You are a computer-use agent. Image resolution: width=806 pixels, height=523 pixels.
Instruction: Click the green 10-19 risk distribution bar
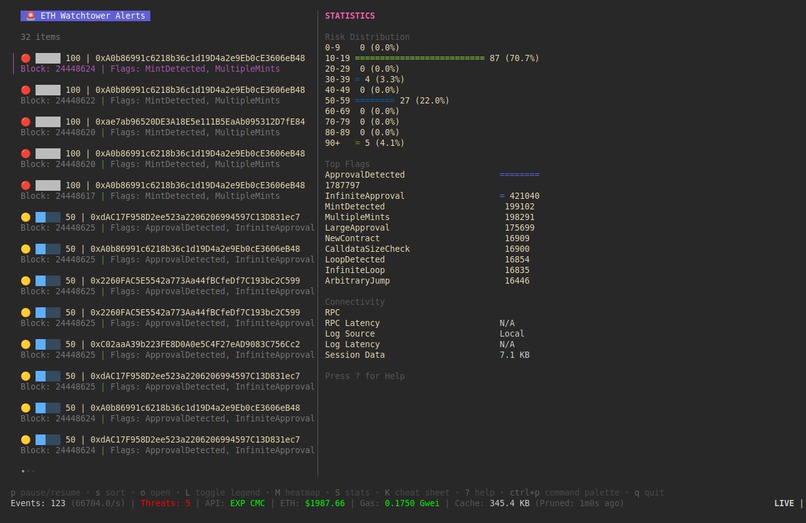pos(419,58)
